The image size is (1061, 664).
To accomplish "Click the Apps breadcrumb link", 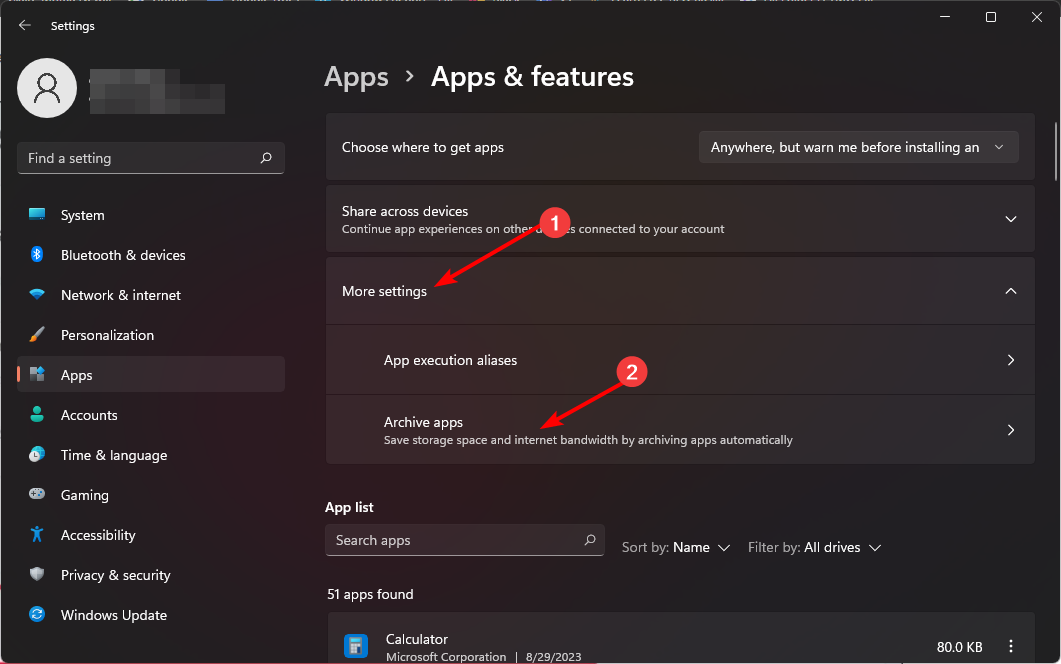I will point(356,77).
